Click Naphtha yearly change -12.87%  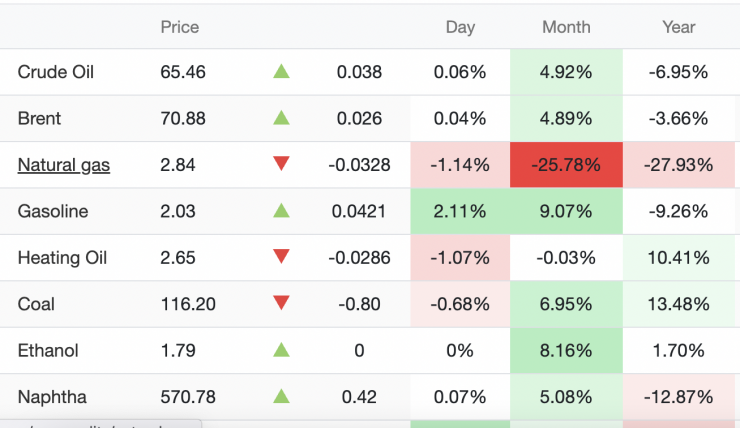678,397
